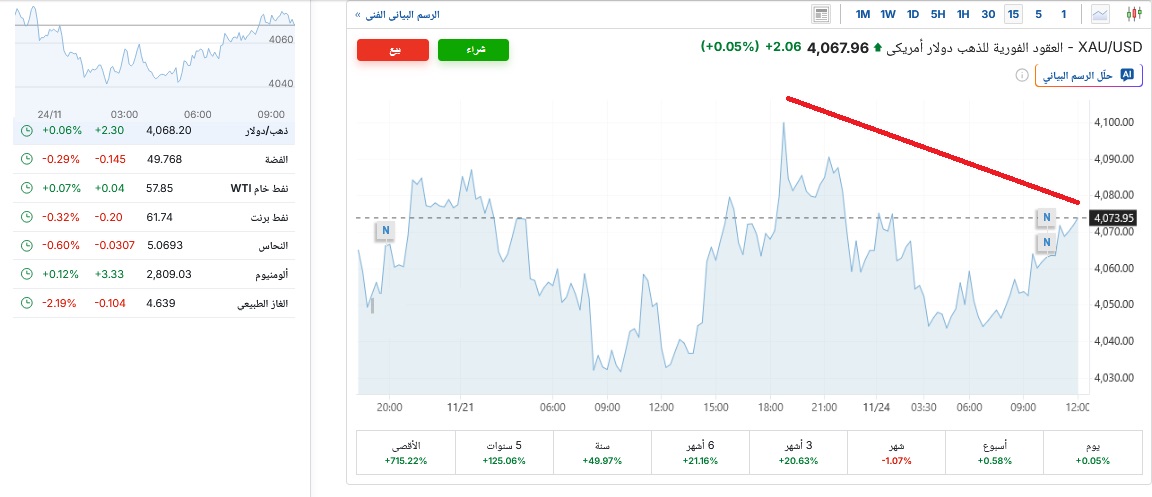1152x497 pixels.
Task: Set chart interval to 1D
Action: 912,14
